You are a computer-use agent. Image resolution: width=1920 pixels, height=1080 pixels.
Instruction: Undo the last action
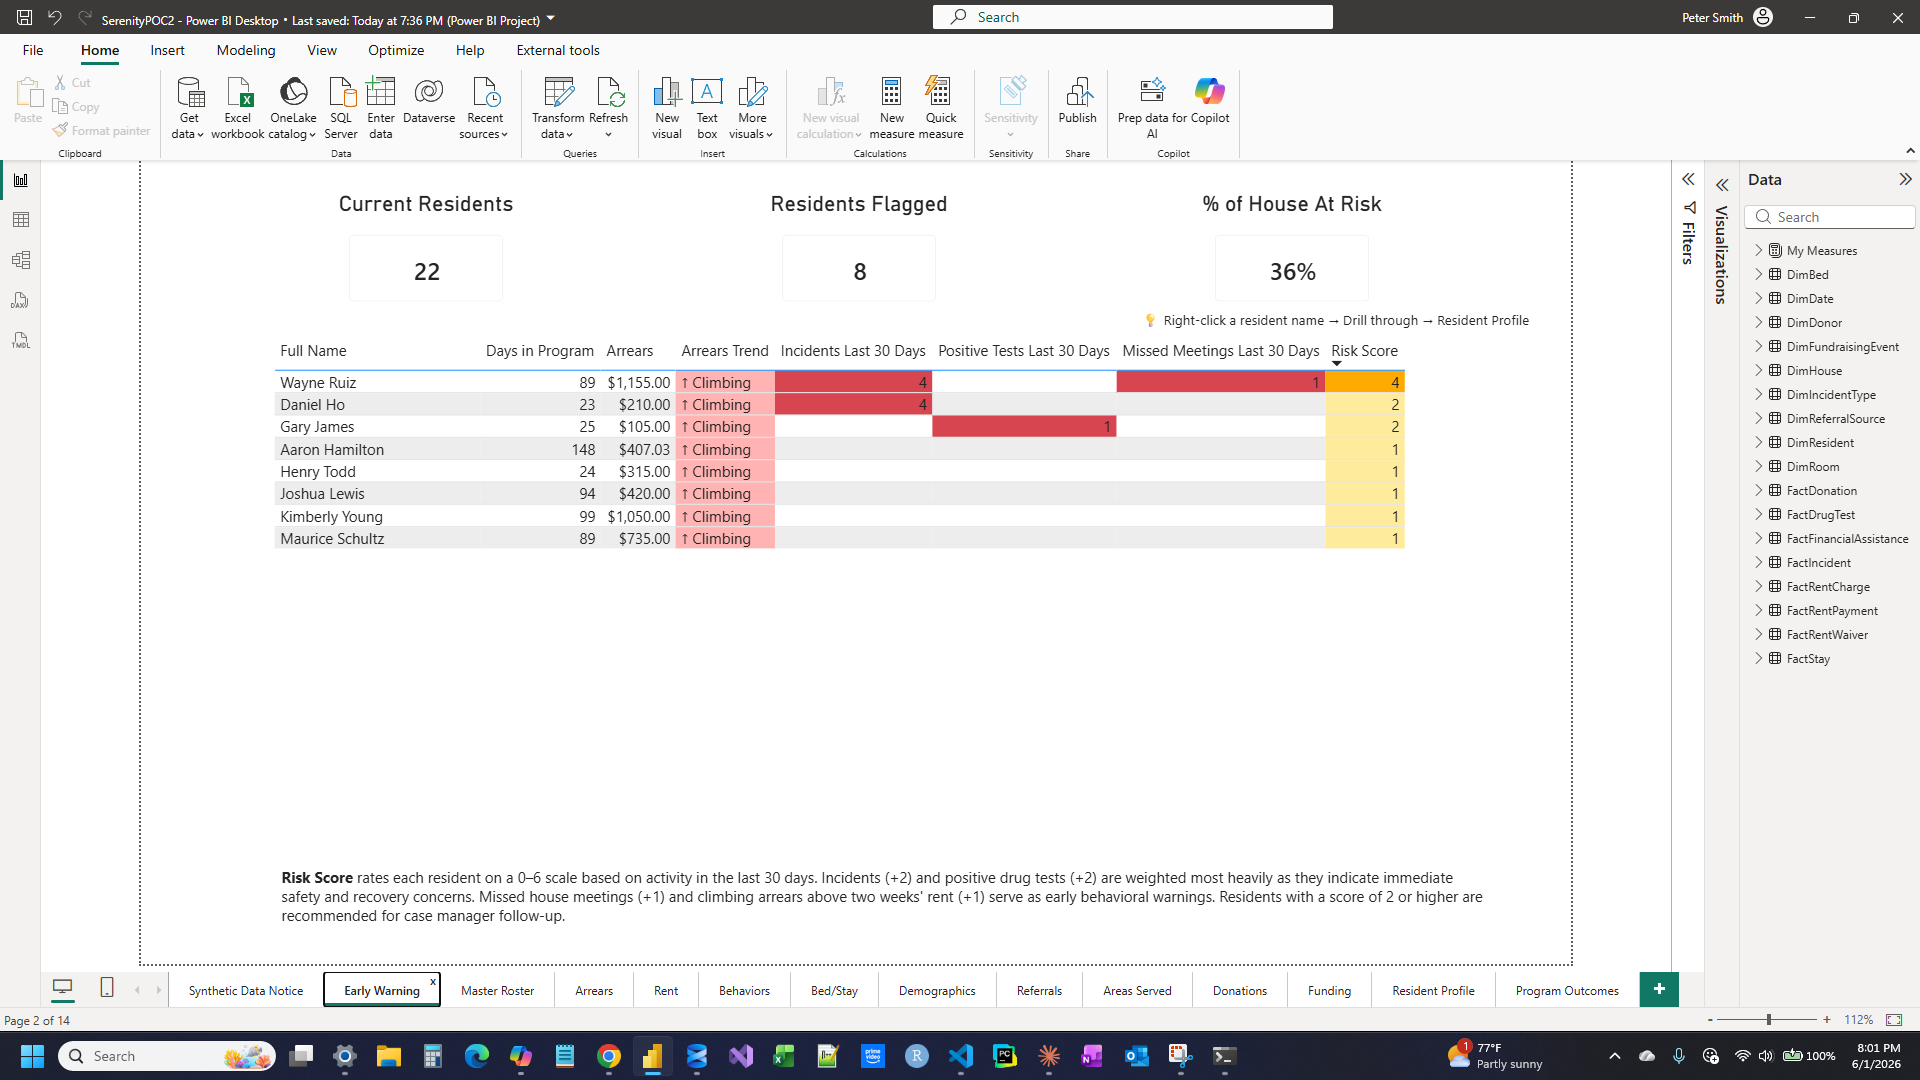pyautogui.click(x=55, y=18)
